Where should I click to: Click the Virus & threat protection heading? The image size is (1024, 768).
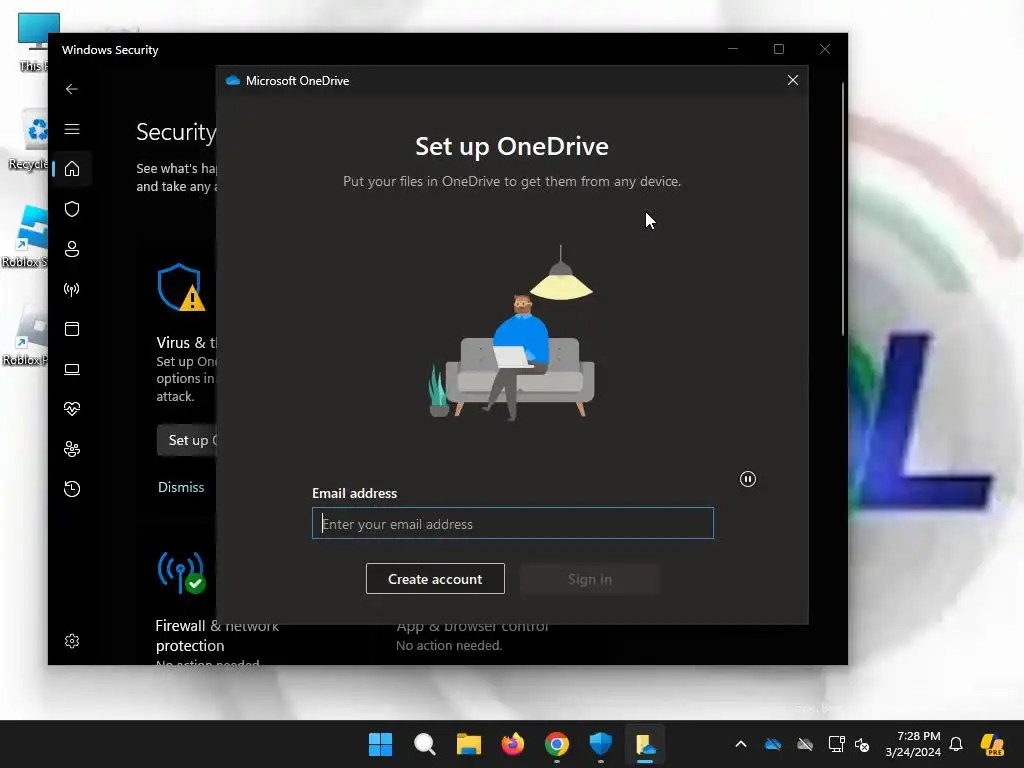click(x=187, y=343)
